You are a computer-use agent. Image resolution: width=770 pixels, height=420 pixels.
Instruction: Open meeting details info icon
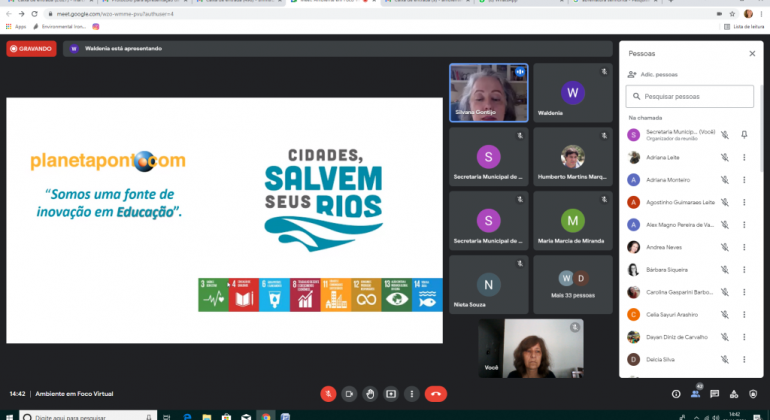coord(676,394)
